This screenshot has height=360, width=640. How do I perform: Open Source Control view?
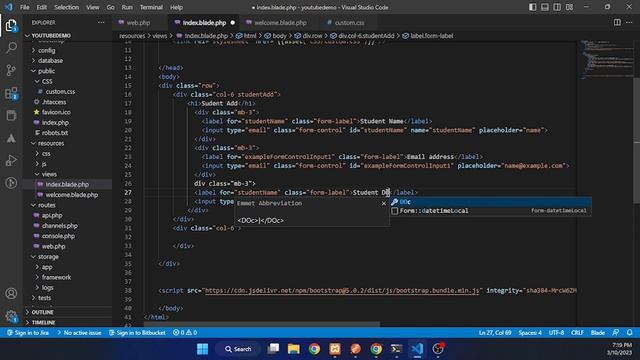tap(11, 70)
